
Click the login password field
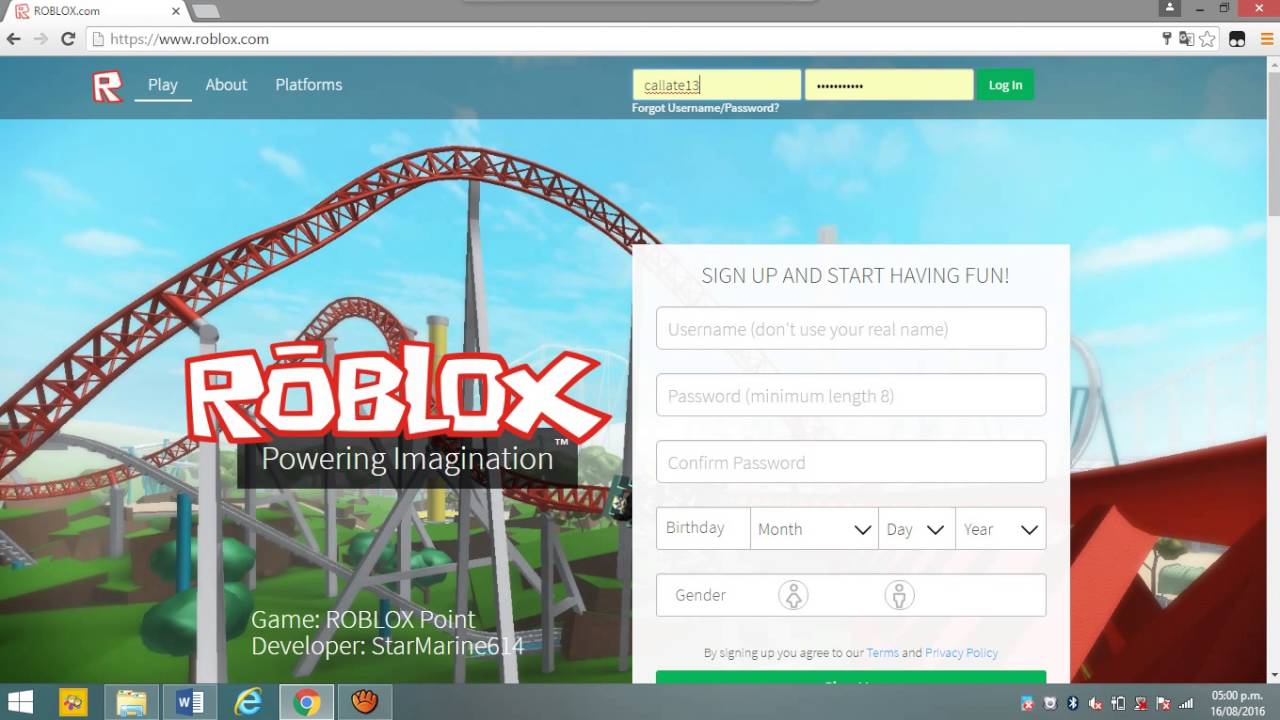(x=889, y=85)
